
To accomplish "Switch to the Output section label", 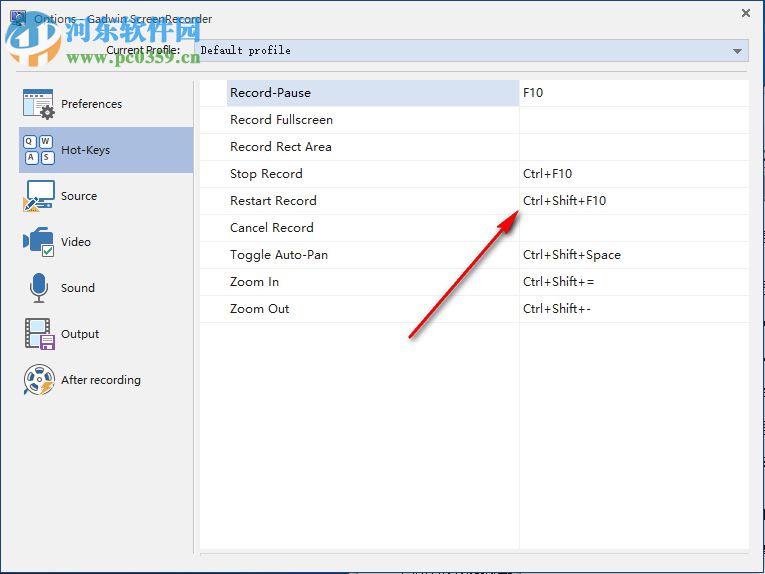I will 80,334.
